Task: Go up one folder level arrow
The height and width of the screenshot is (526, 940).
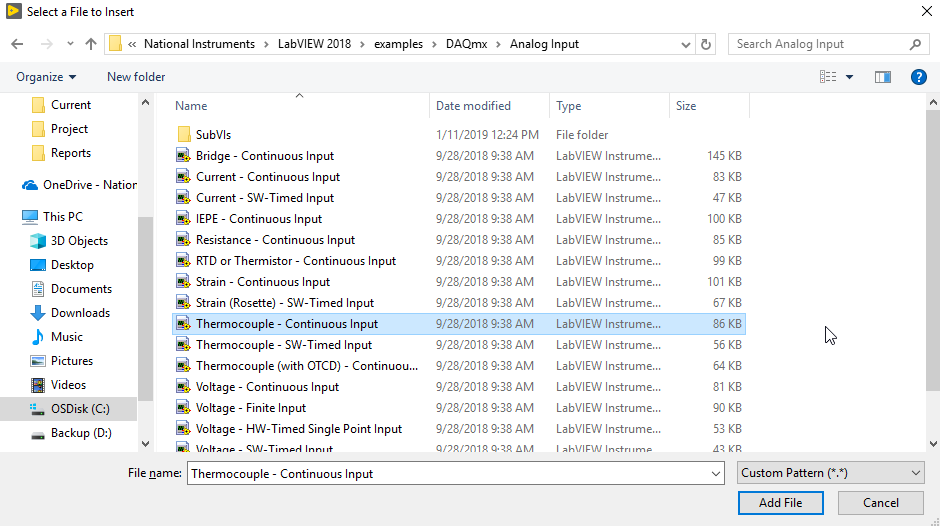Action: click(91, 44)
